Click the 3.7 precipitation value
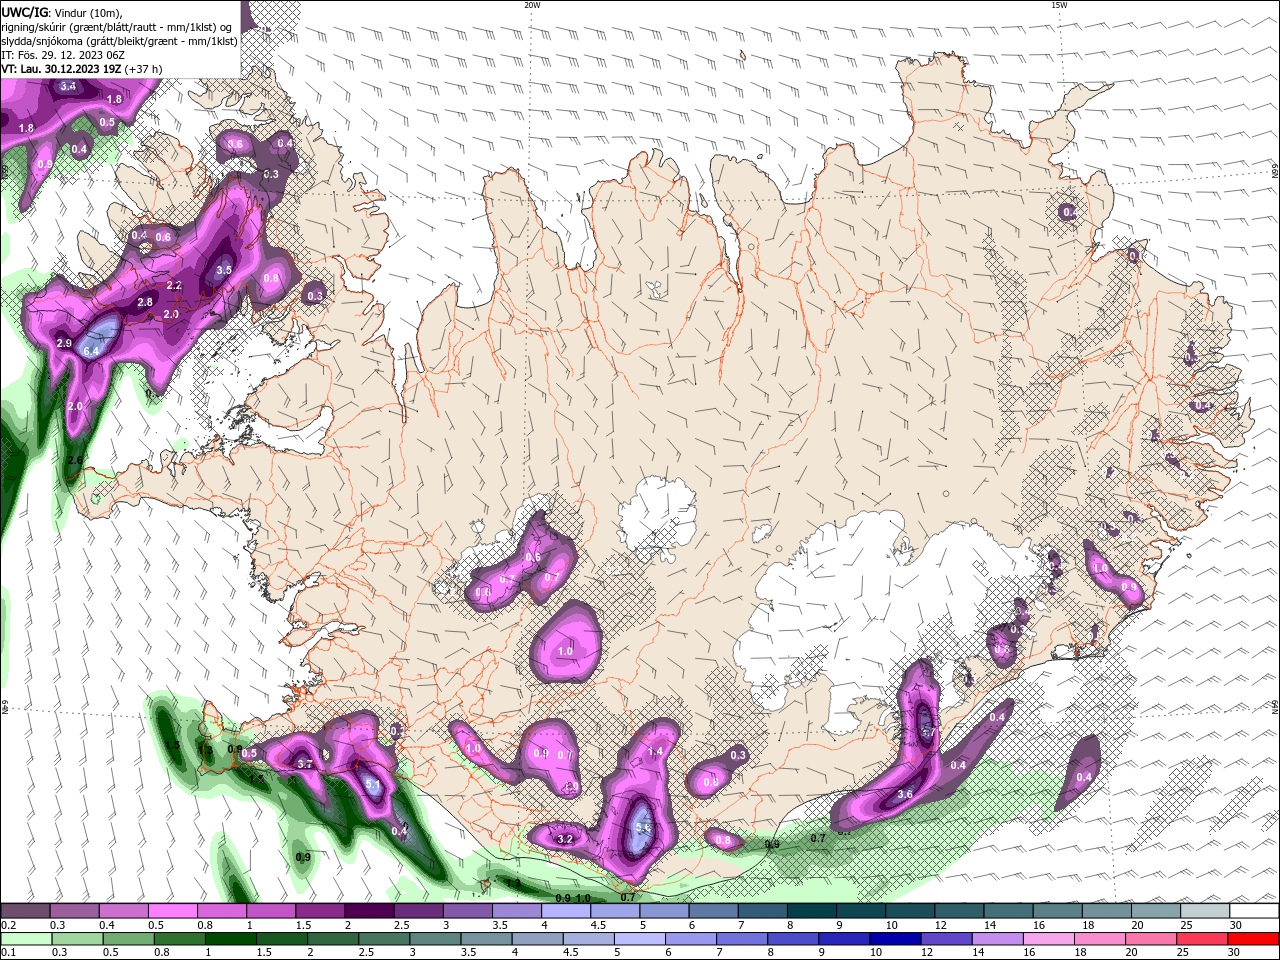 tap(305, 764)
